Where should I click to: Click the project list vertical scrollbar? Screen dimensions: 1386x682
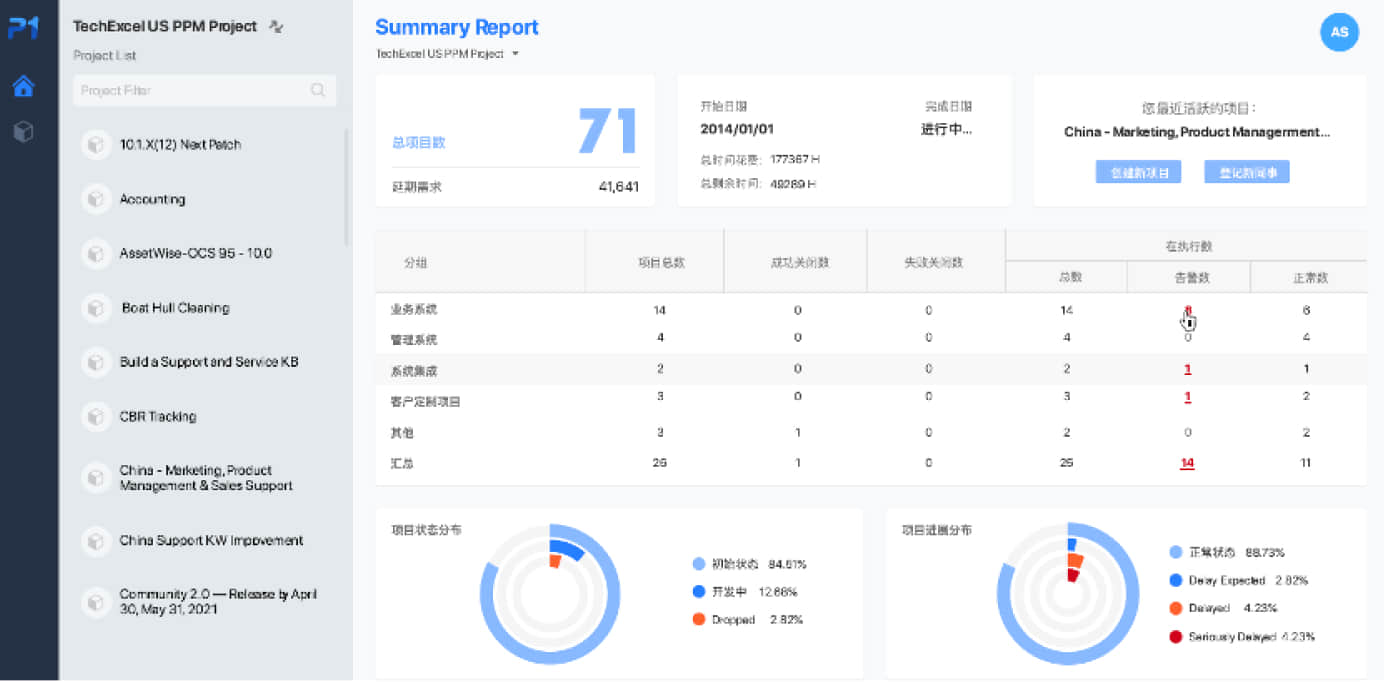(x=347, y=188)
